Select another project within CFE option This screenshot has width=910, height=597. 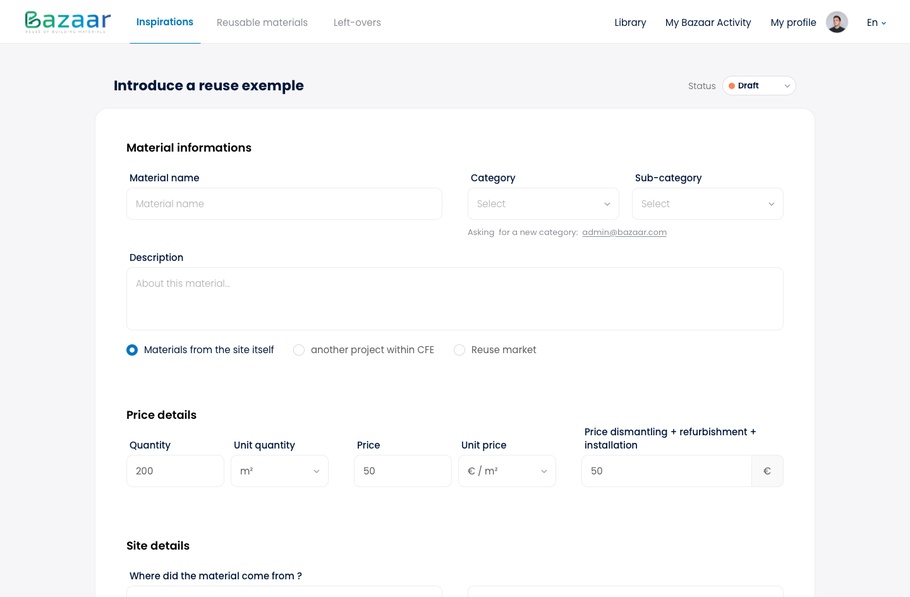299,350
